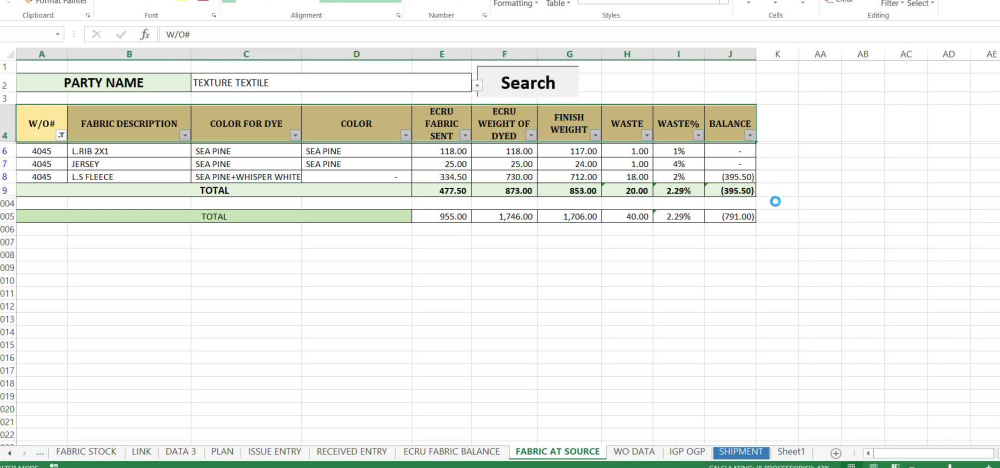1000x468 pixels.
Task: Select the 18.00 waste cell
Action: (627, 177)
